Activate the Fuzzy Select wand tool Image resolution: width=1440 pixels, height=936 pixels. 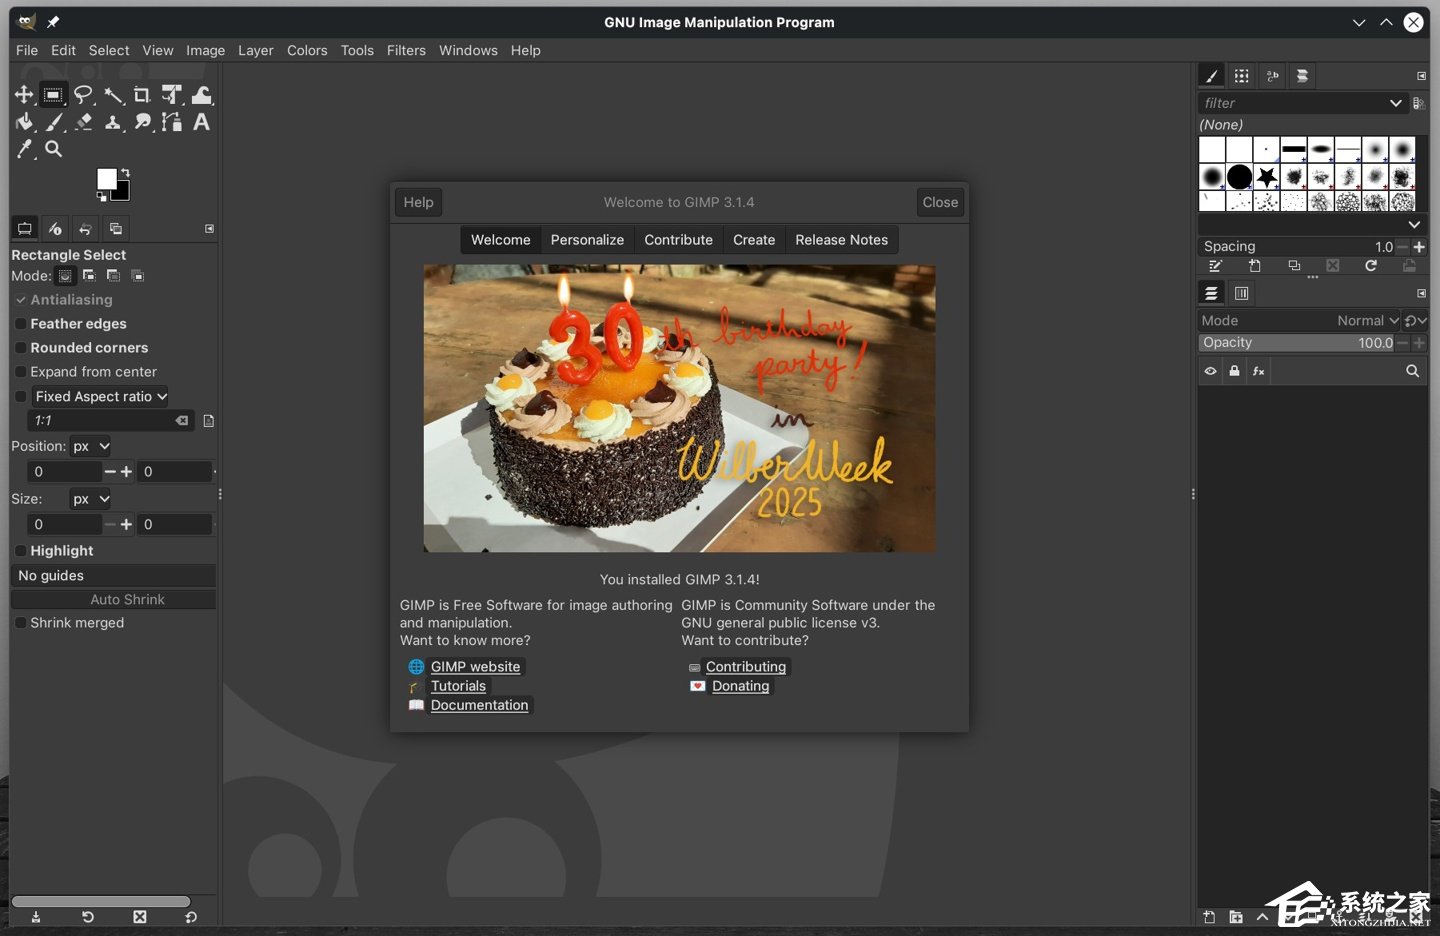(x=113, y=94)
